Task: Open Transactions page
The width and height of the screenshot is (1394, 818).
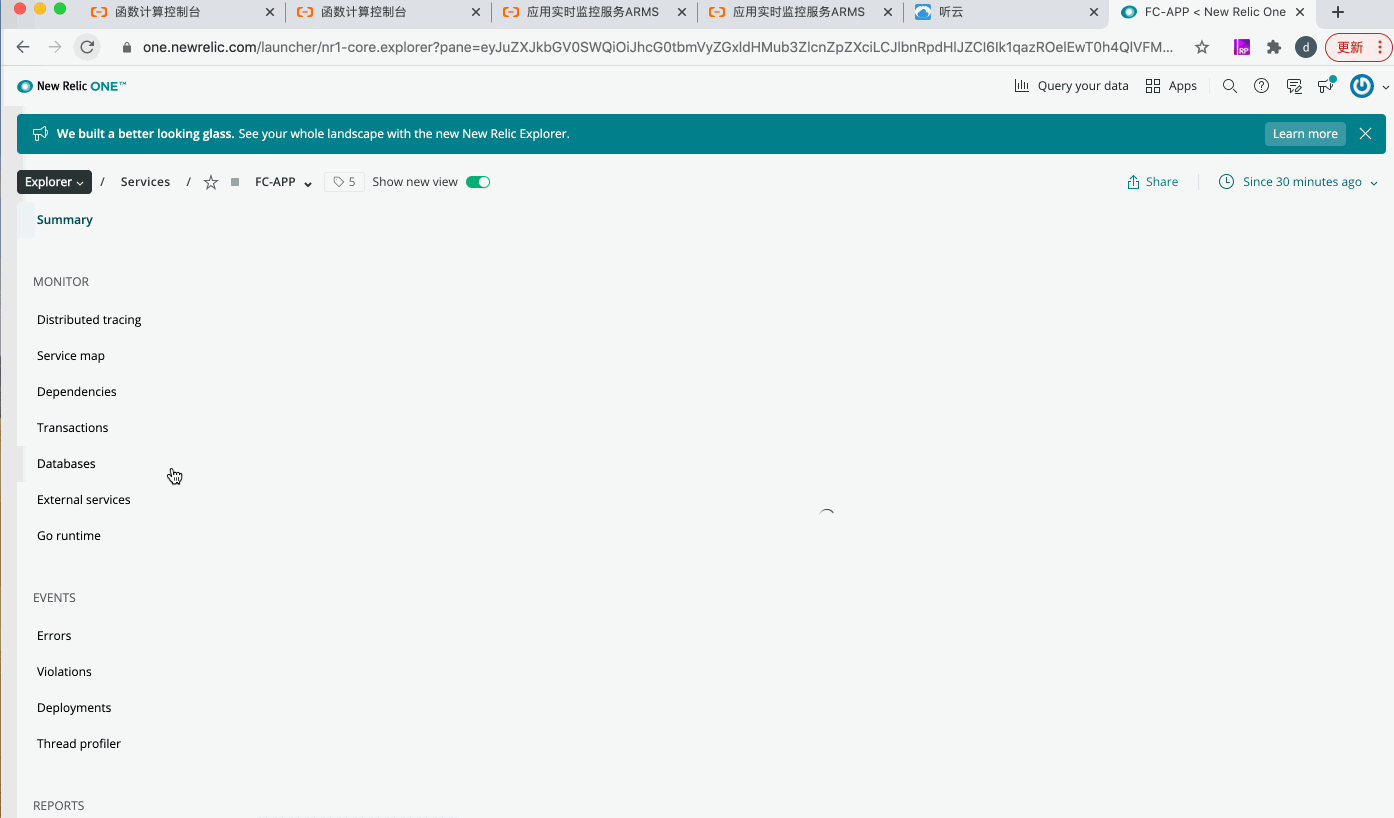Action: (73, 428)
